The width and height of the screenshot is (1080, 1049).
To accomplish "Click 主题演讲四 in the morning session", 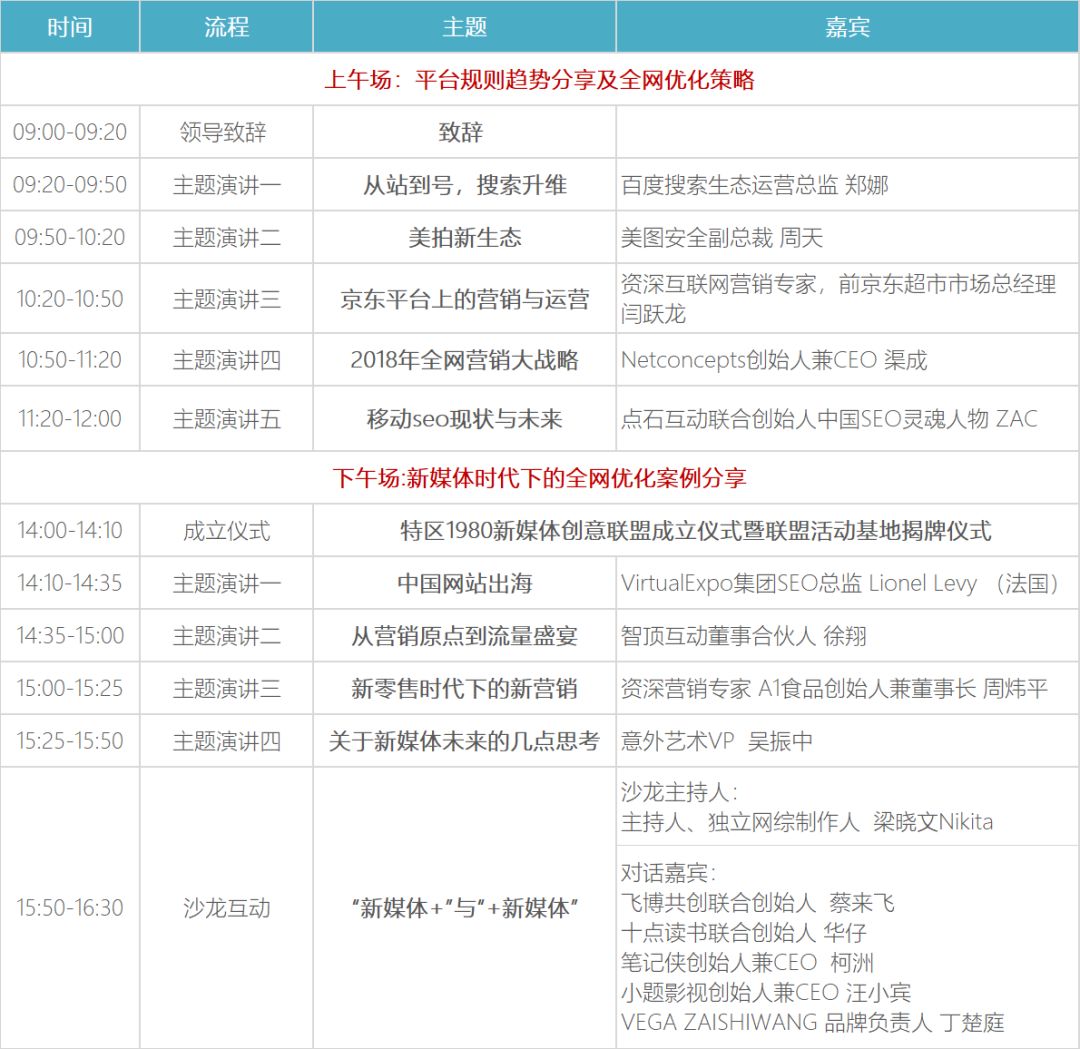I will click(x=226, y=360).
